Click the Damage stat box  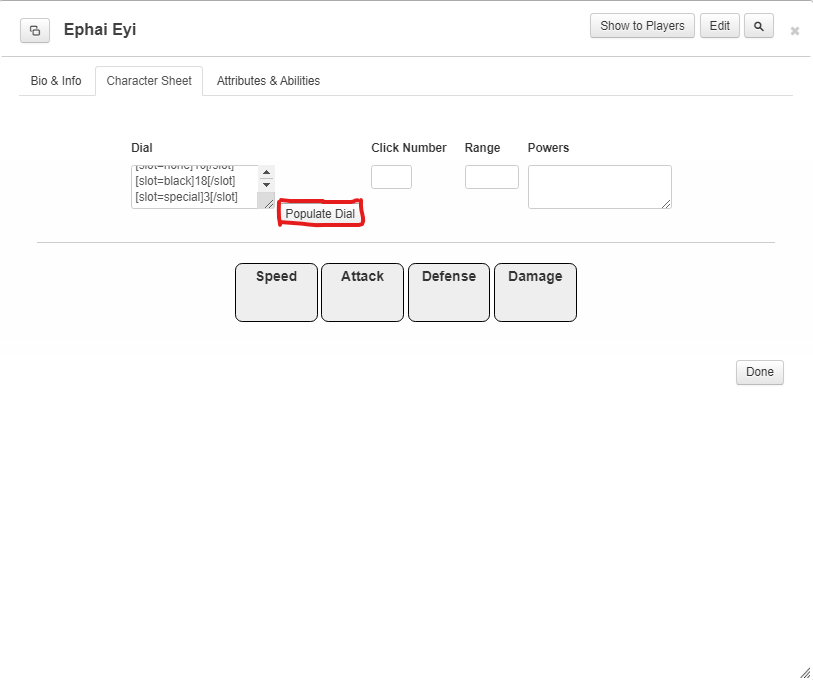[x=535, y=293]
